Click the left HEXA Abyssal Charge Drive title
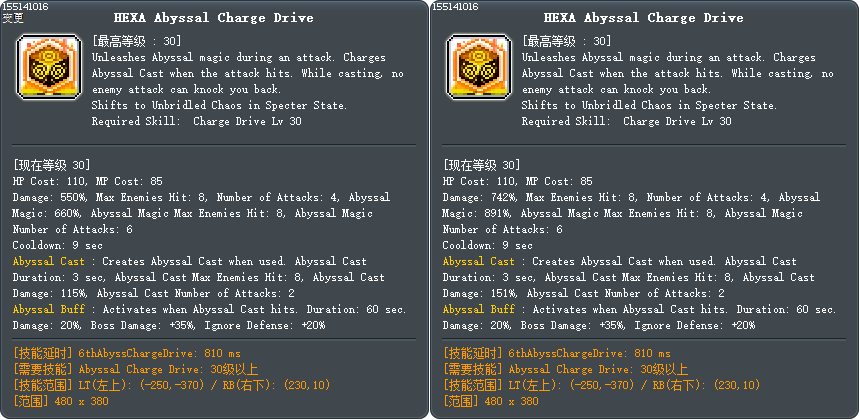This screenshot has width=860, height=420. pyautogui.click(x=214, y=18)
